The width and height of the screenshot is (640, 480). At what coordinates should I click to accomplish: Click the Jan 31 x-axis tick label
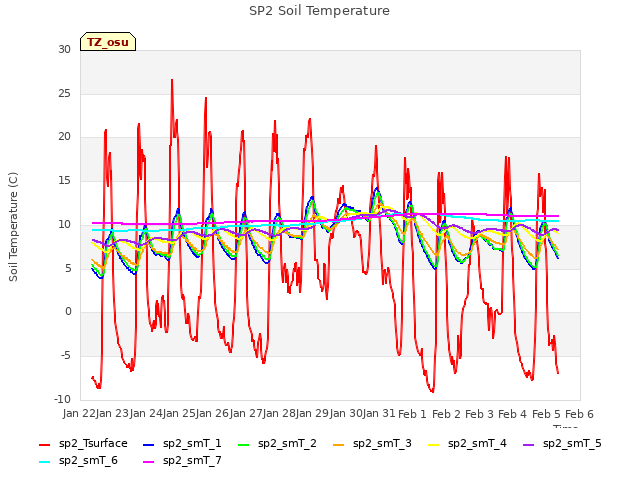point(379,414)
